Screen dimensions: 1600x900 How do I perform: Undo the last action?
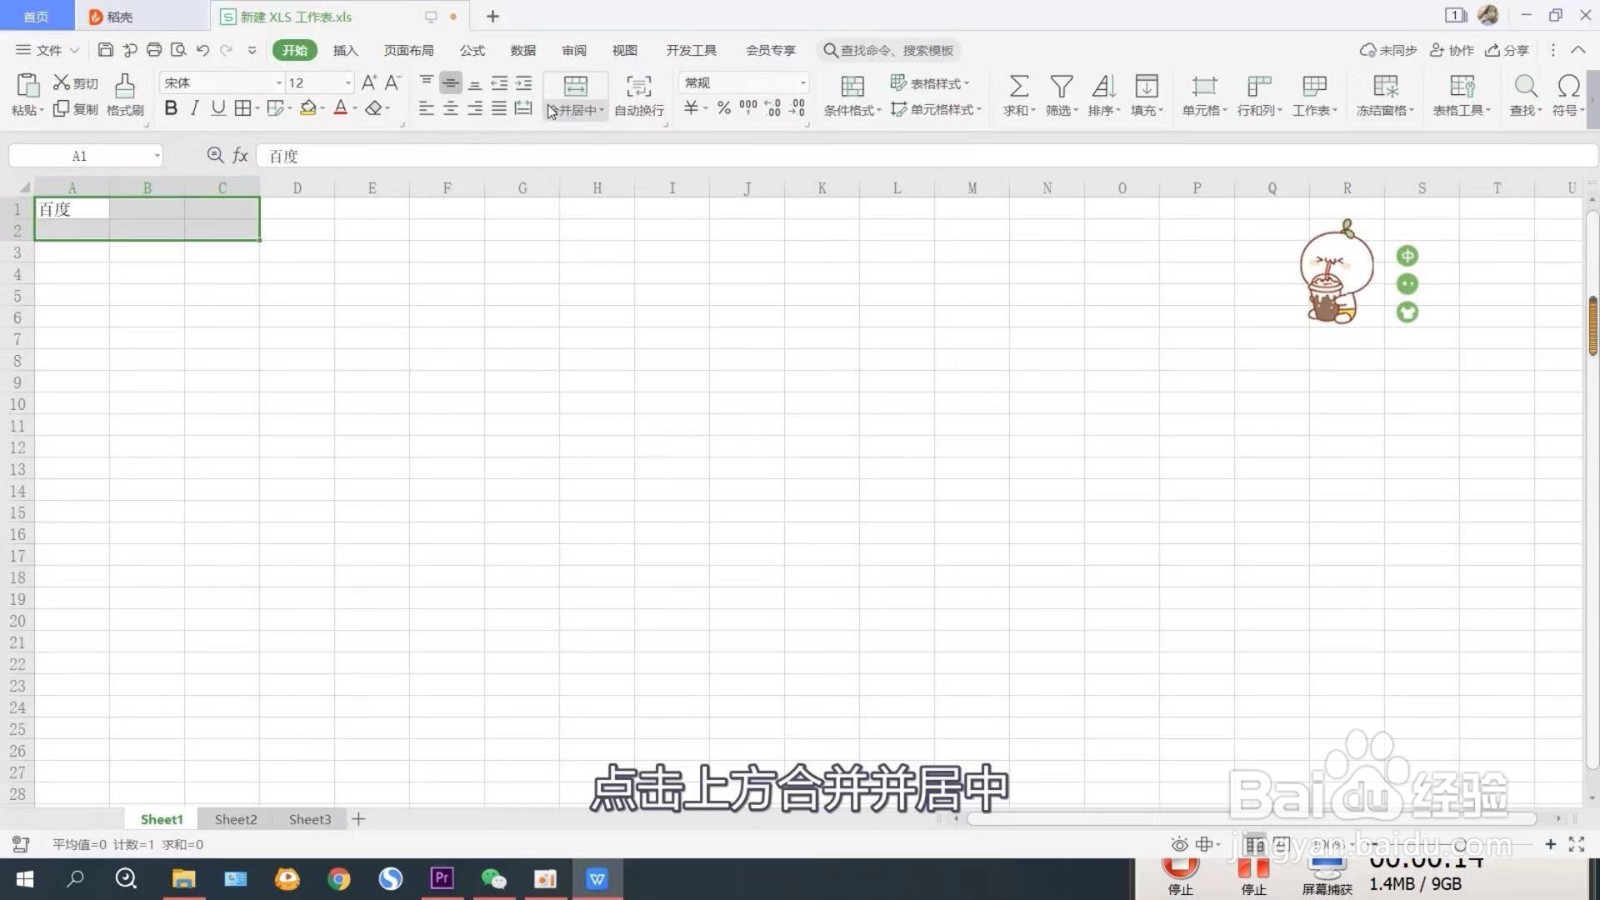click(203, 50)
